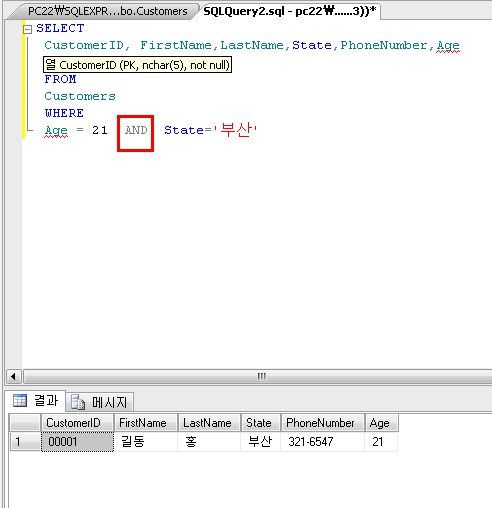Click the SELECT keyword in the query

click(x=60, y=28)
